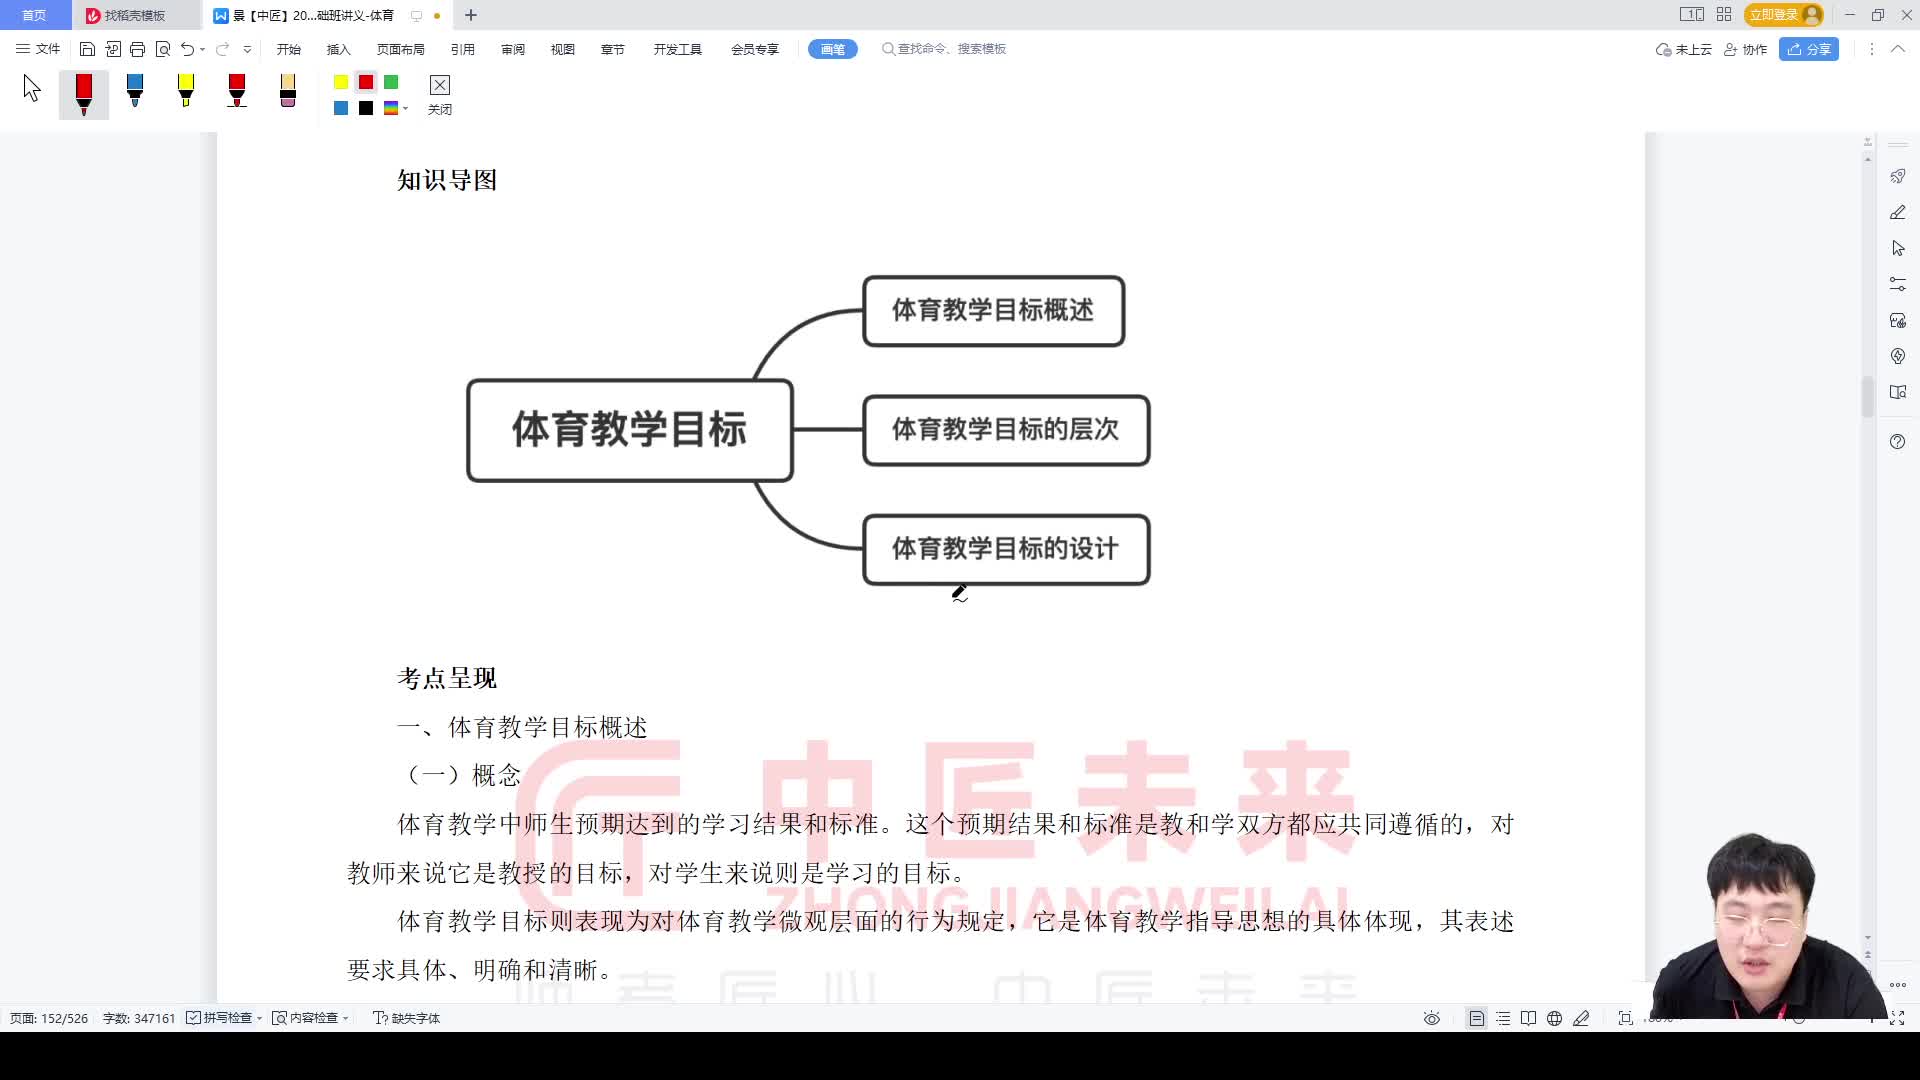Screen dimensions: 1920x1080
Task: Open the quick access toolbar chevron menu
Action: point(247,48)
